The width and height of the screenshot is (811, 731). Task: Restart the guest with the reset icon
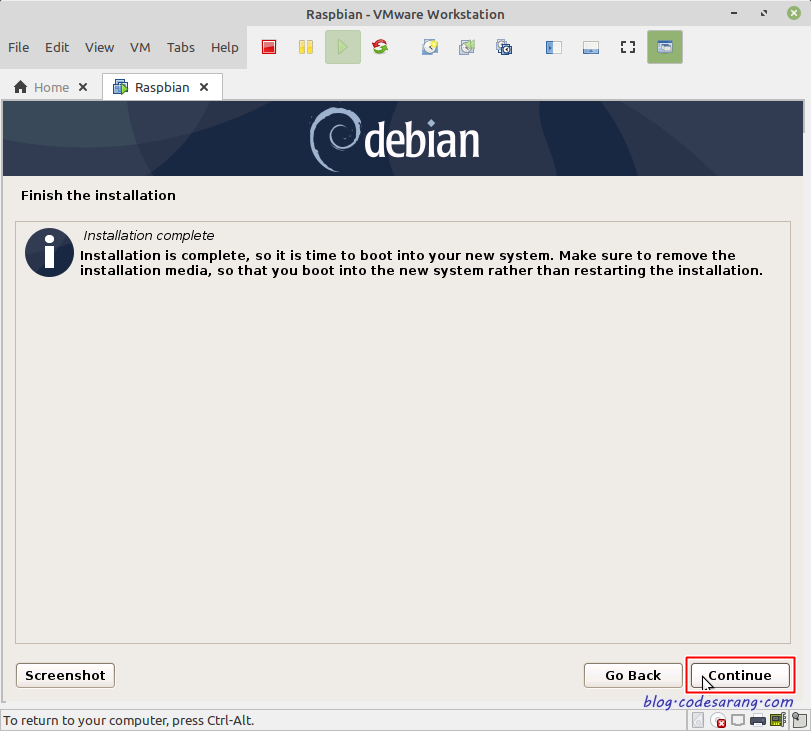(x=380, y=47)
